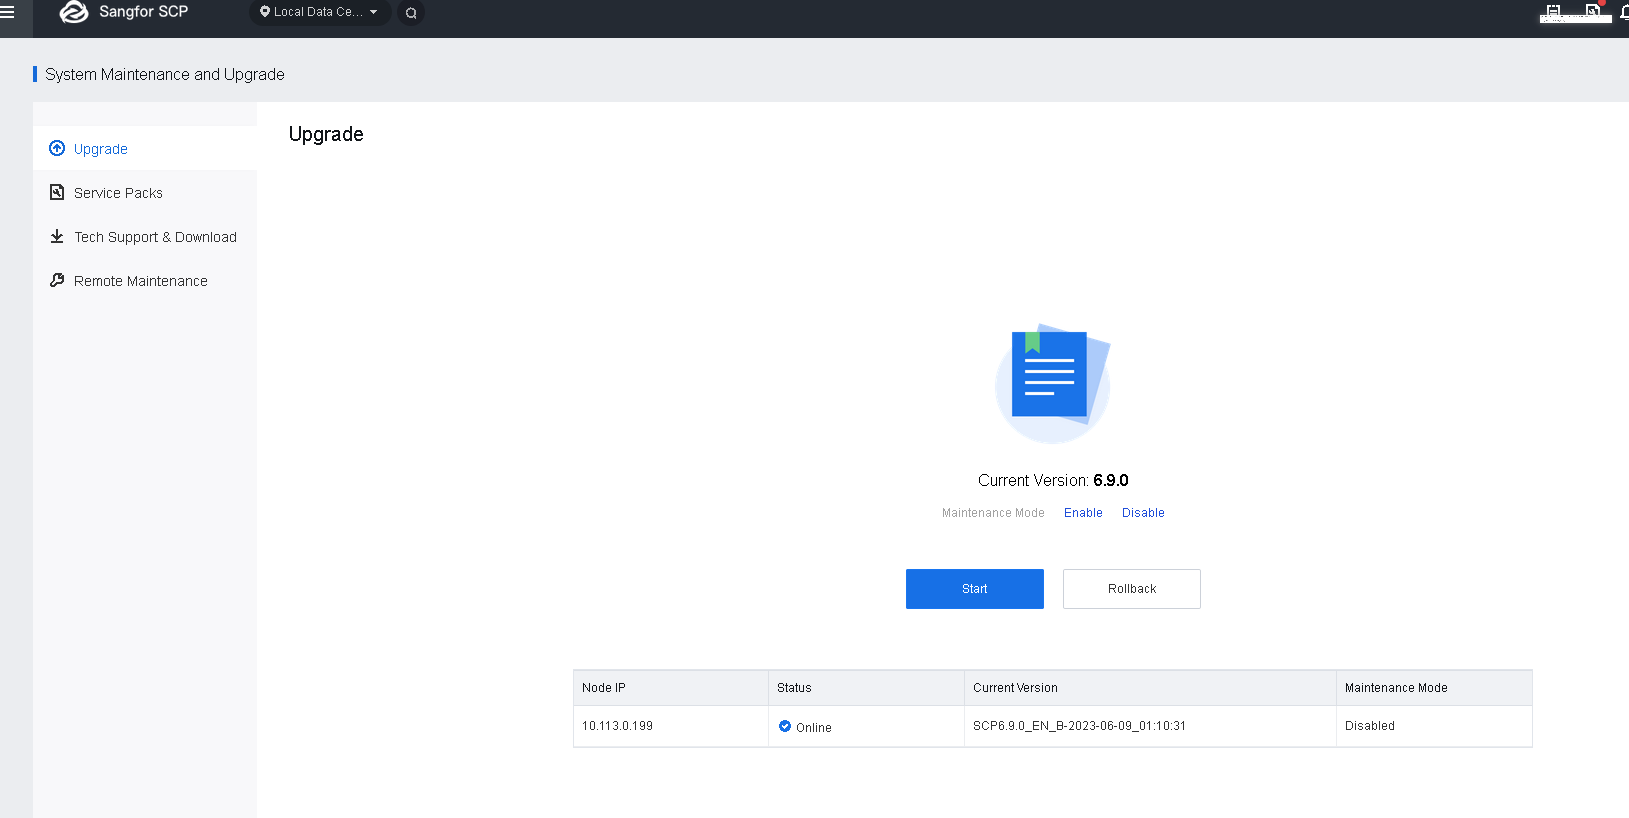The image size is (1629, 818).
Task: Enable Maintenance Mode
Action: pyautogui.click(x=1083, y=513)
